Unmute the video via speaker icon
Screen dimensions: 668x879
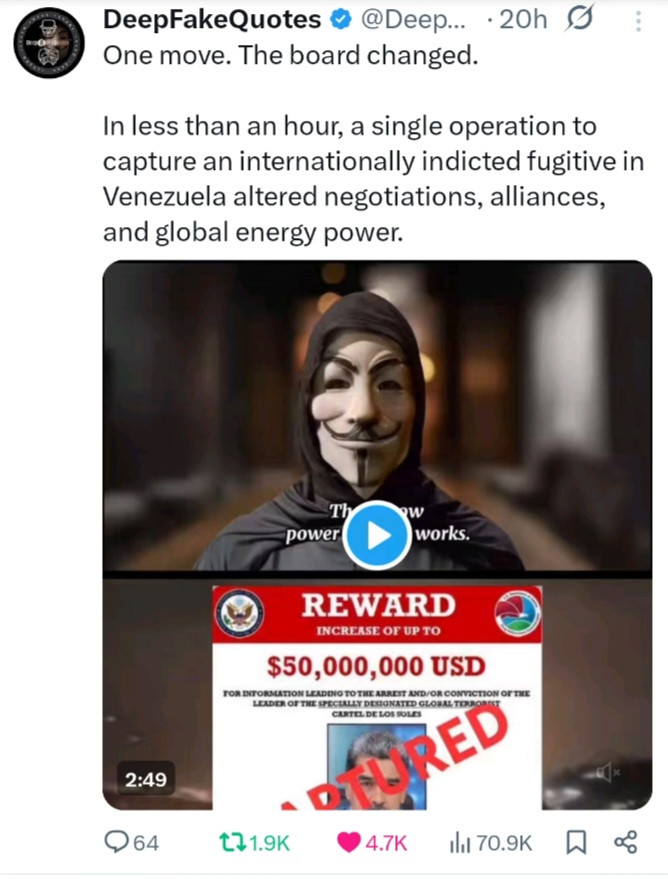(607, 774)
